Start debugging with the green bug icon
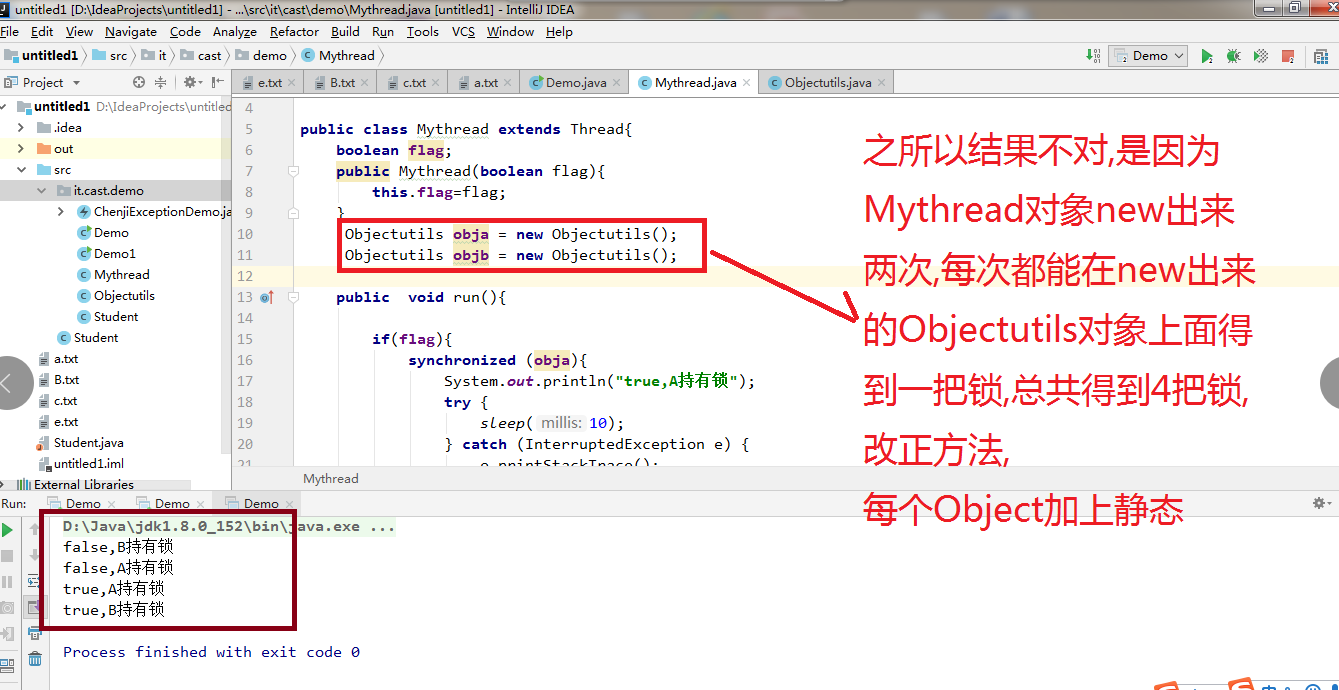 click(1233, 56)
